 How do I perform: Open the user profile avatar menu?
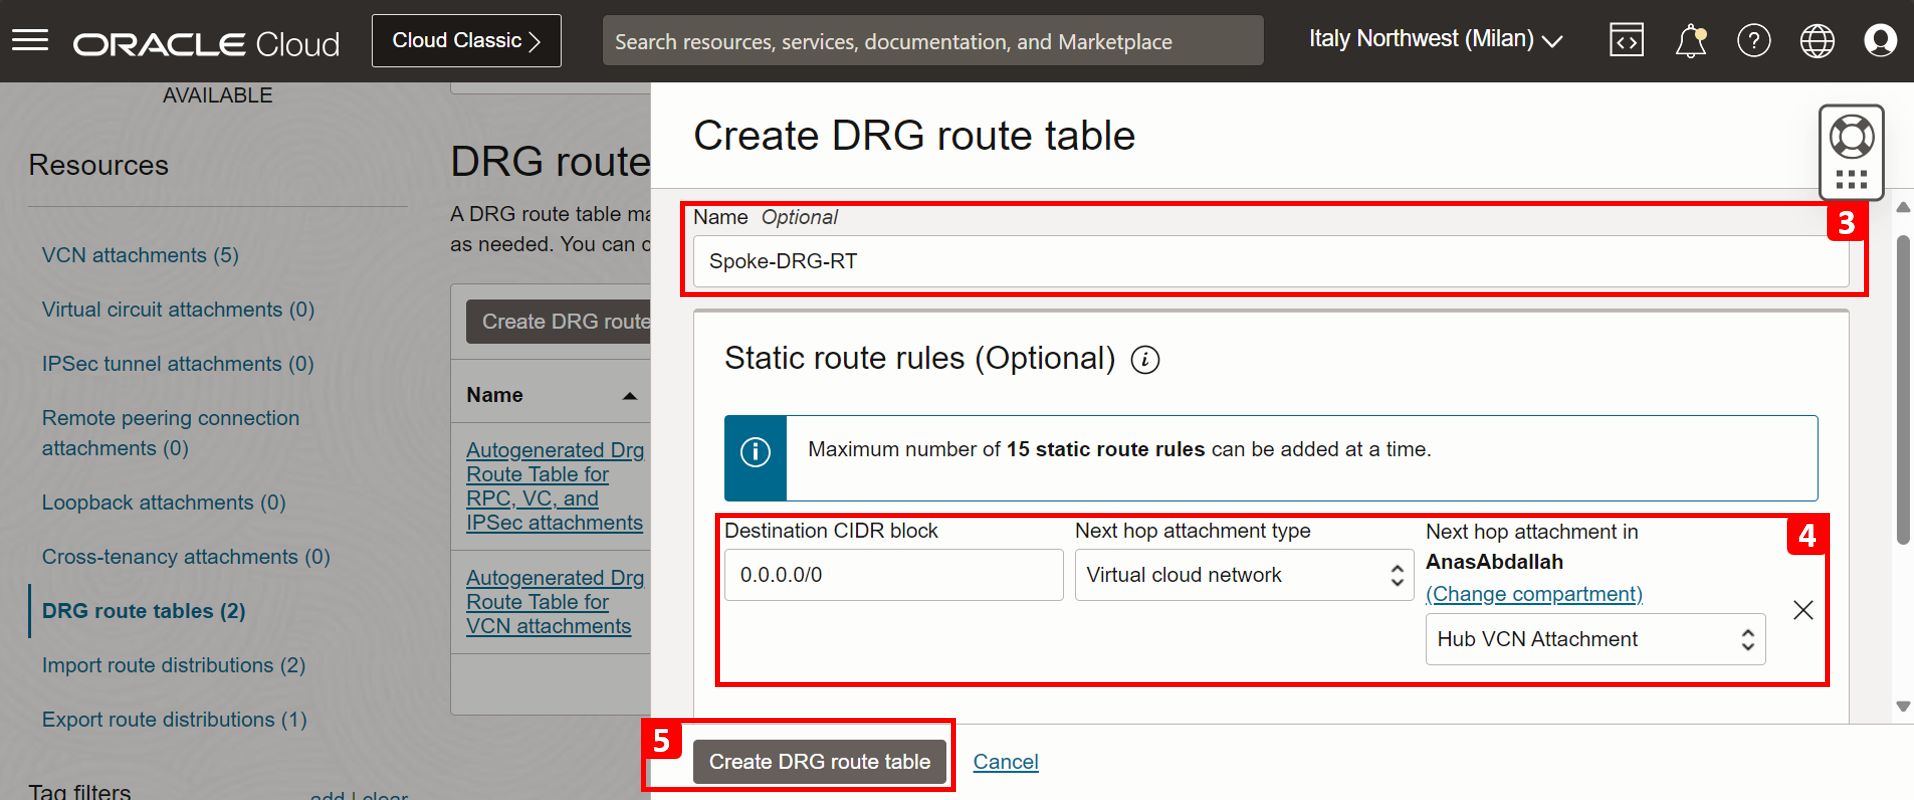click(x=1880, y=41)
